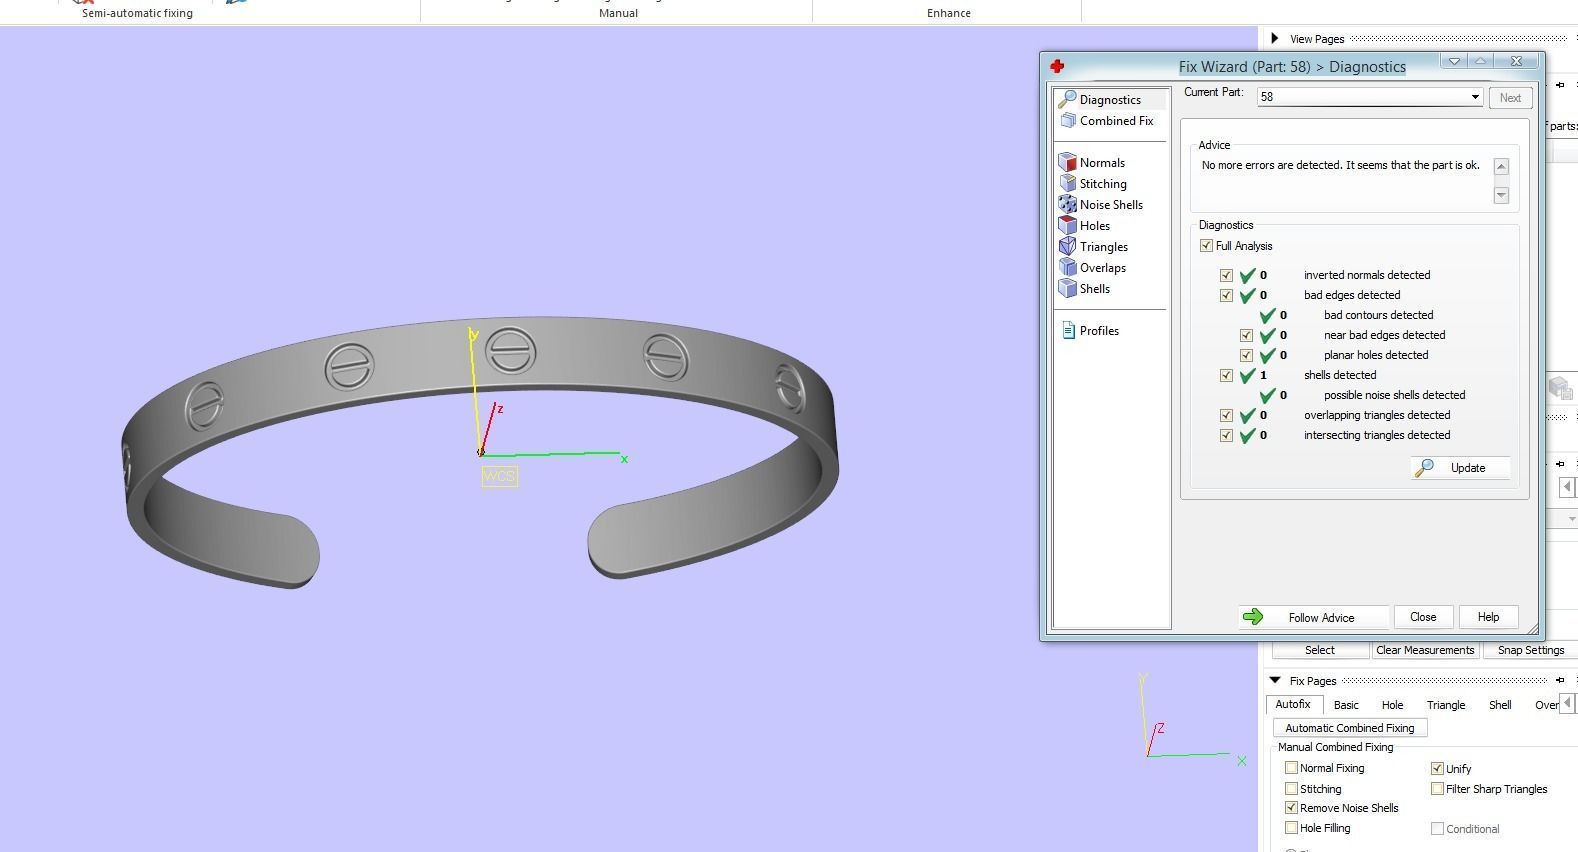Click Follow Advice button

[x=1313, y=617]
